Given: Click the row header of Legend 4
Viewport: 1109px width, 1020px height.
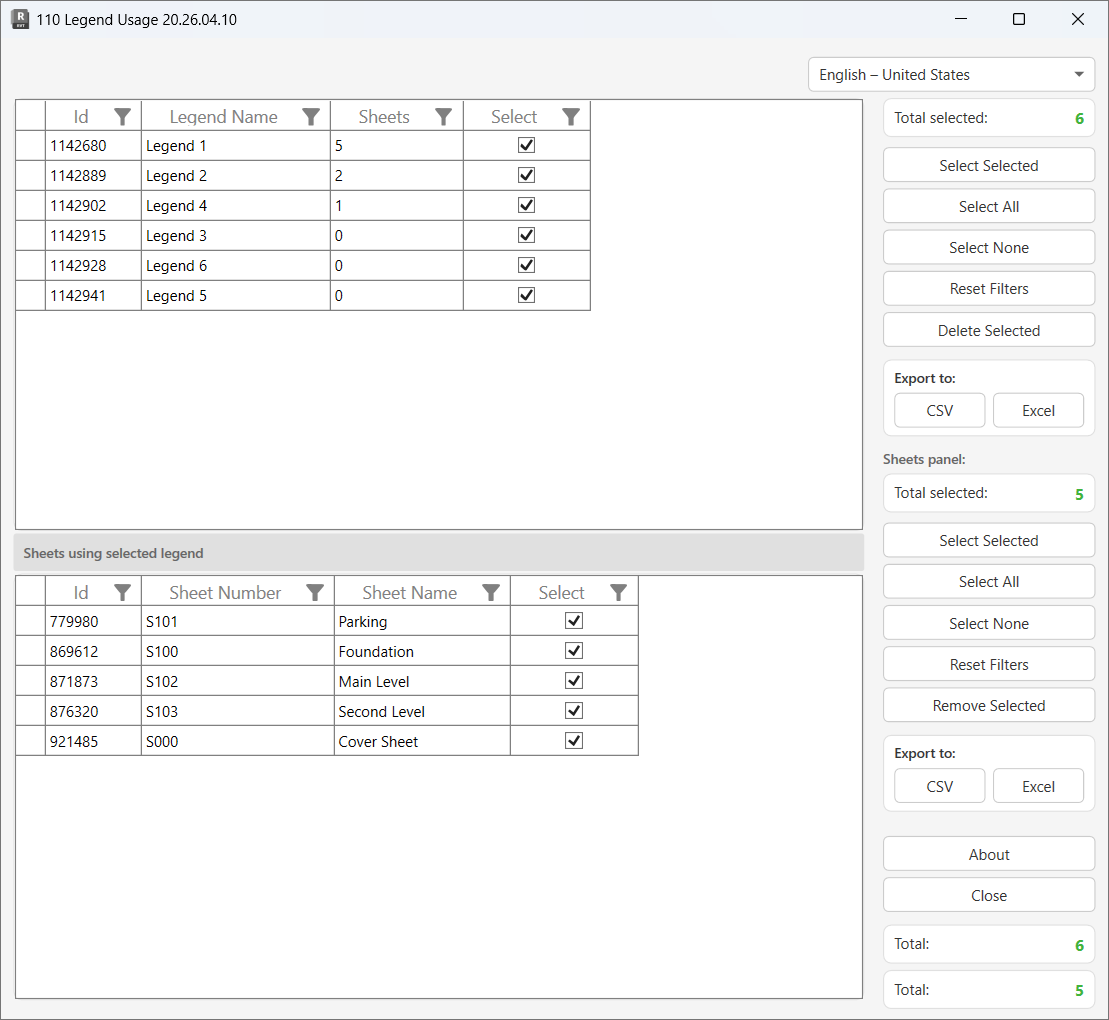Looking at the screenshot, I should (30, 206).
